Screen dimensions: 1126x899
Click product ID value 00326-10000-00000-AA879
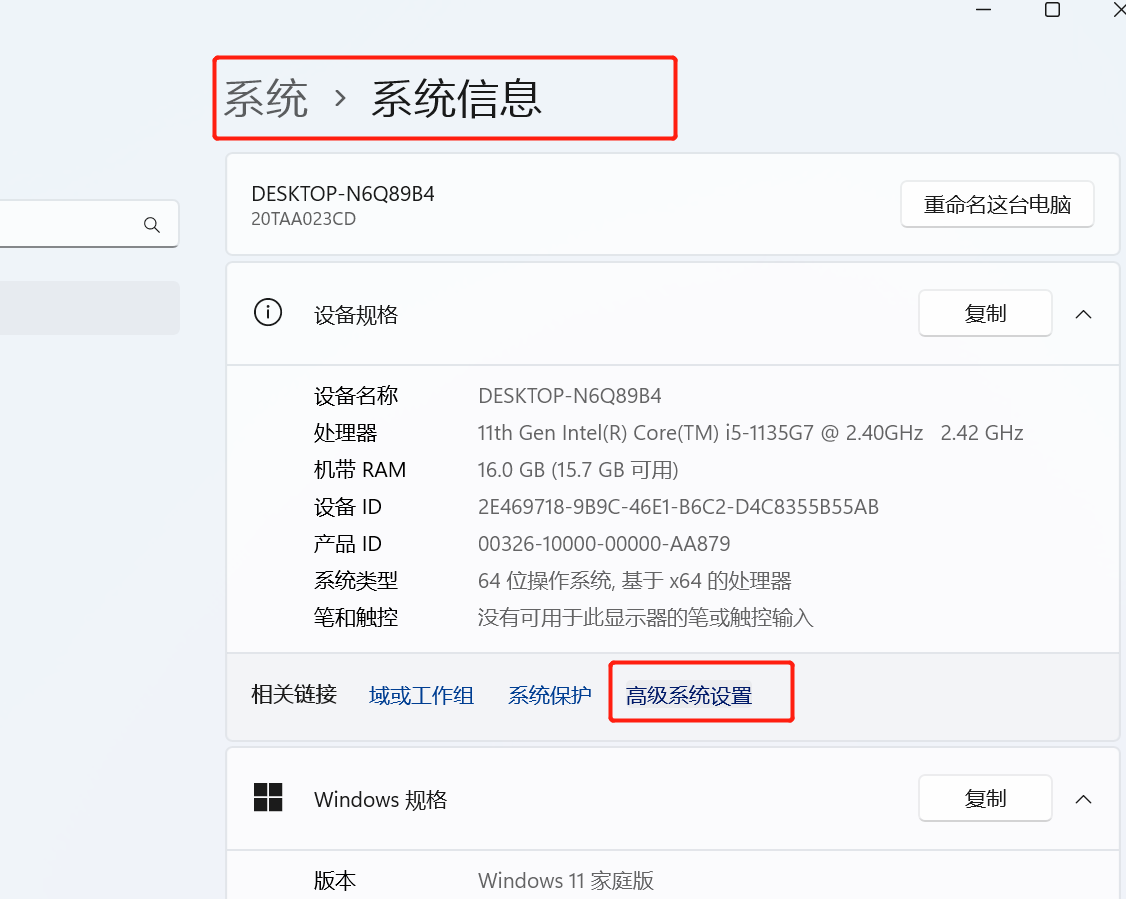coord(604,544)
